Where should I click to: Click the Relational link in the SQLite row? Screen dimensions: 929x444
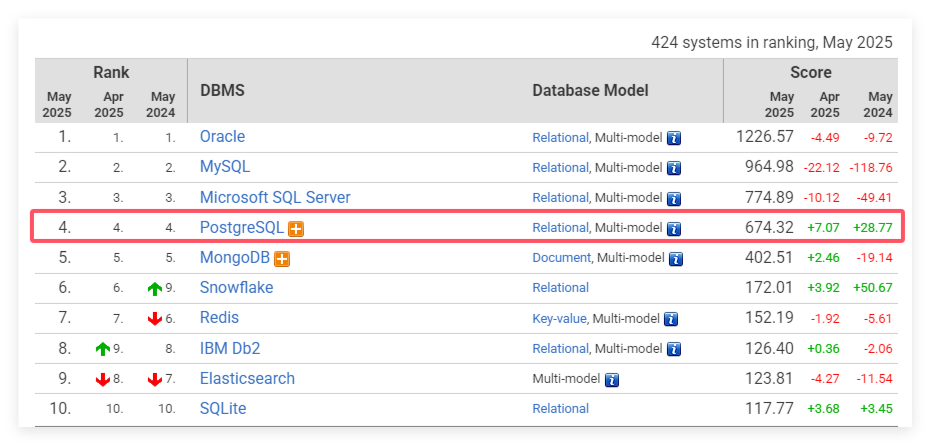coord(560,408)
